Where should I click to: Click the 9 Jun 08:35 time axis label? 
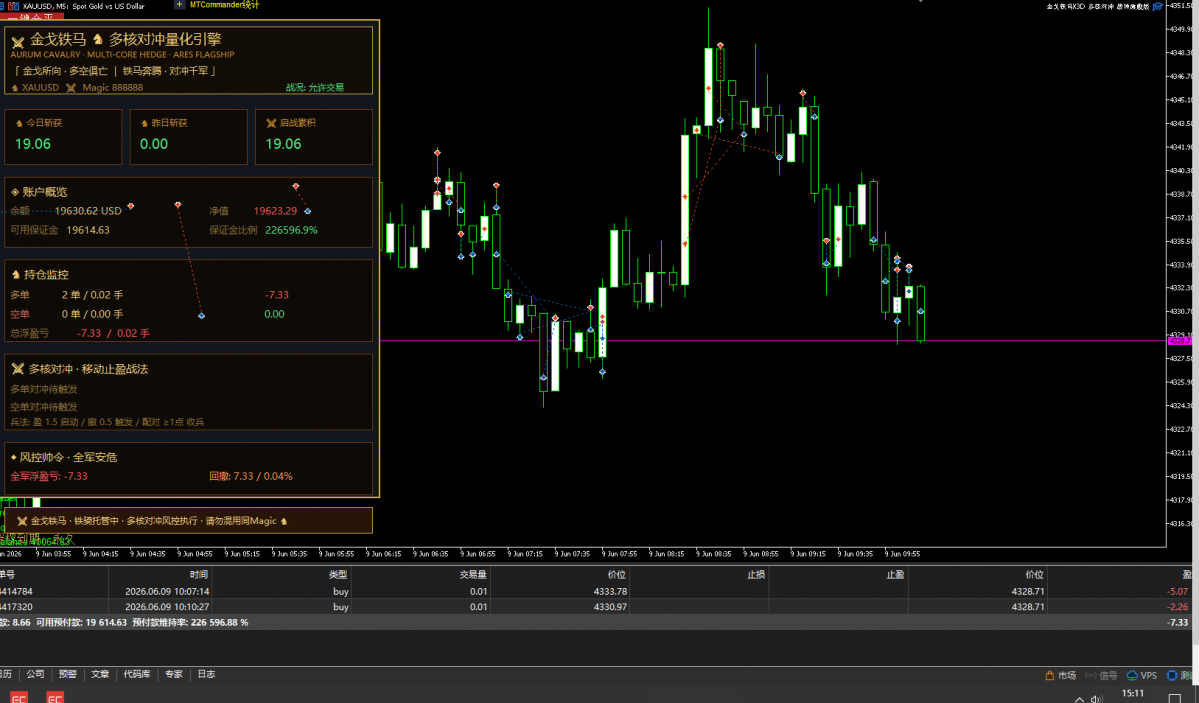[x=713, y=554]
